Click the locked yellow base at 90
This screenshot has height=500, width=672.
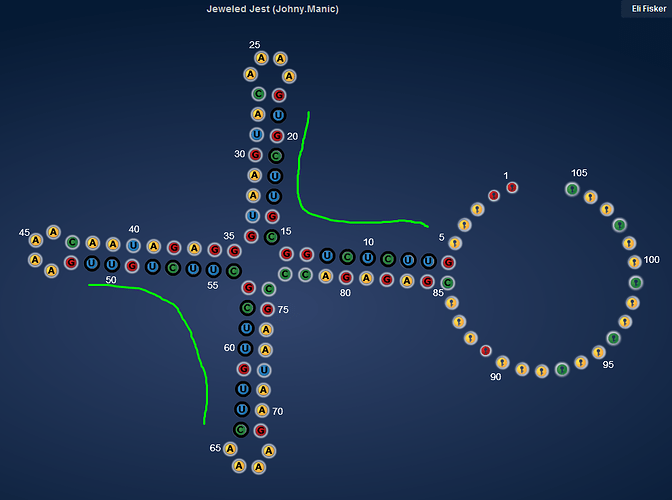click(503, 362)
